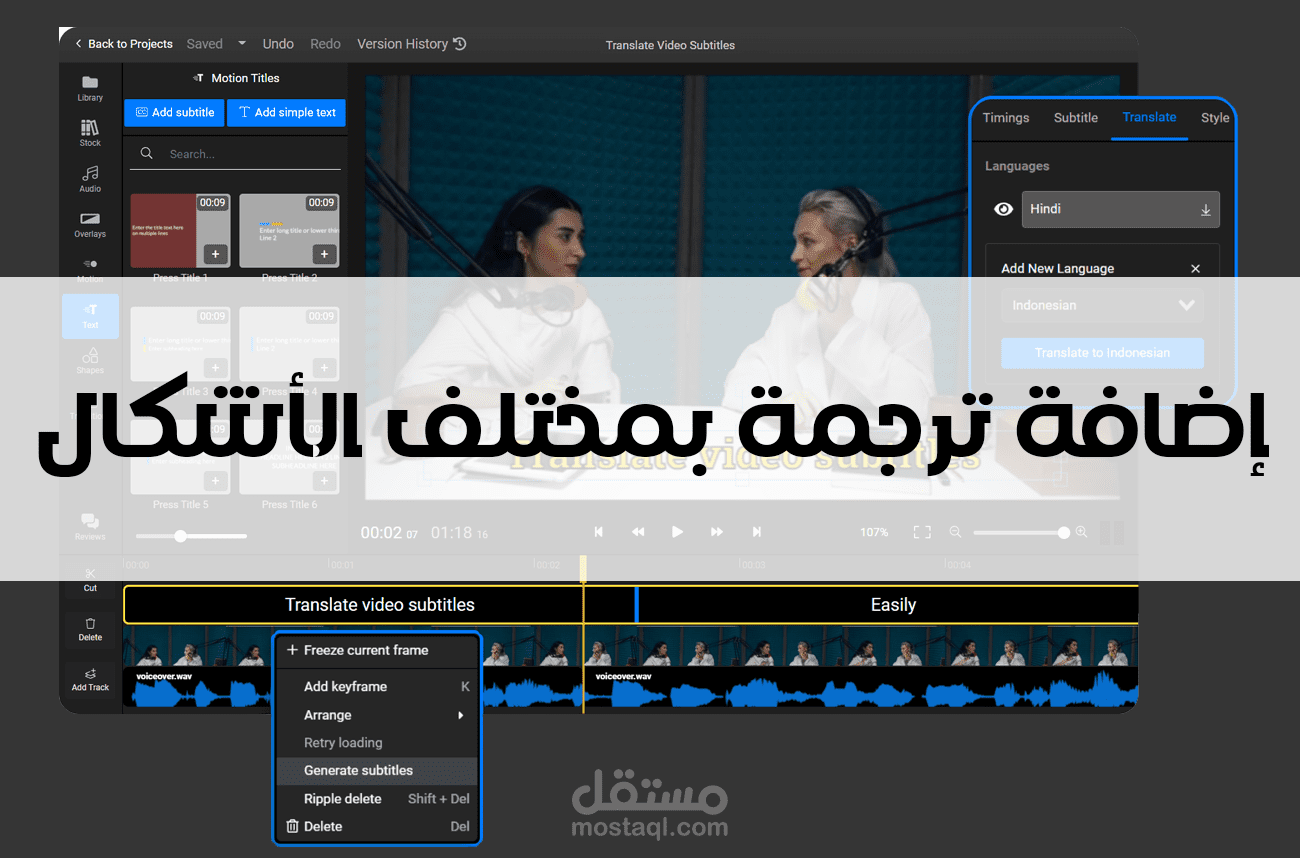Choose Add keyframe from context menu
1300x858 pixels.
pyautogui.click(x=377, y=687)
